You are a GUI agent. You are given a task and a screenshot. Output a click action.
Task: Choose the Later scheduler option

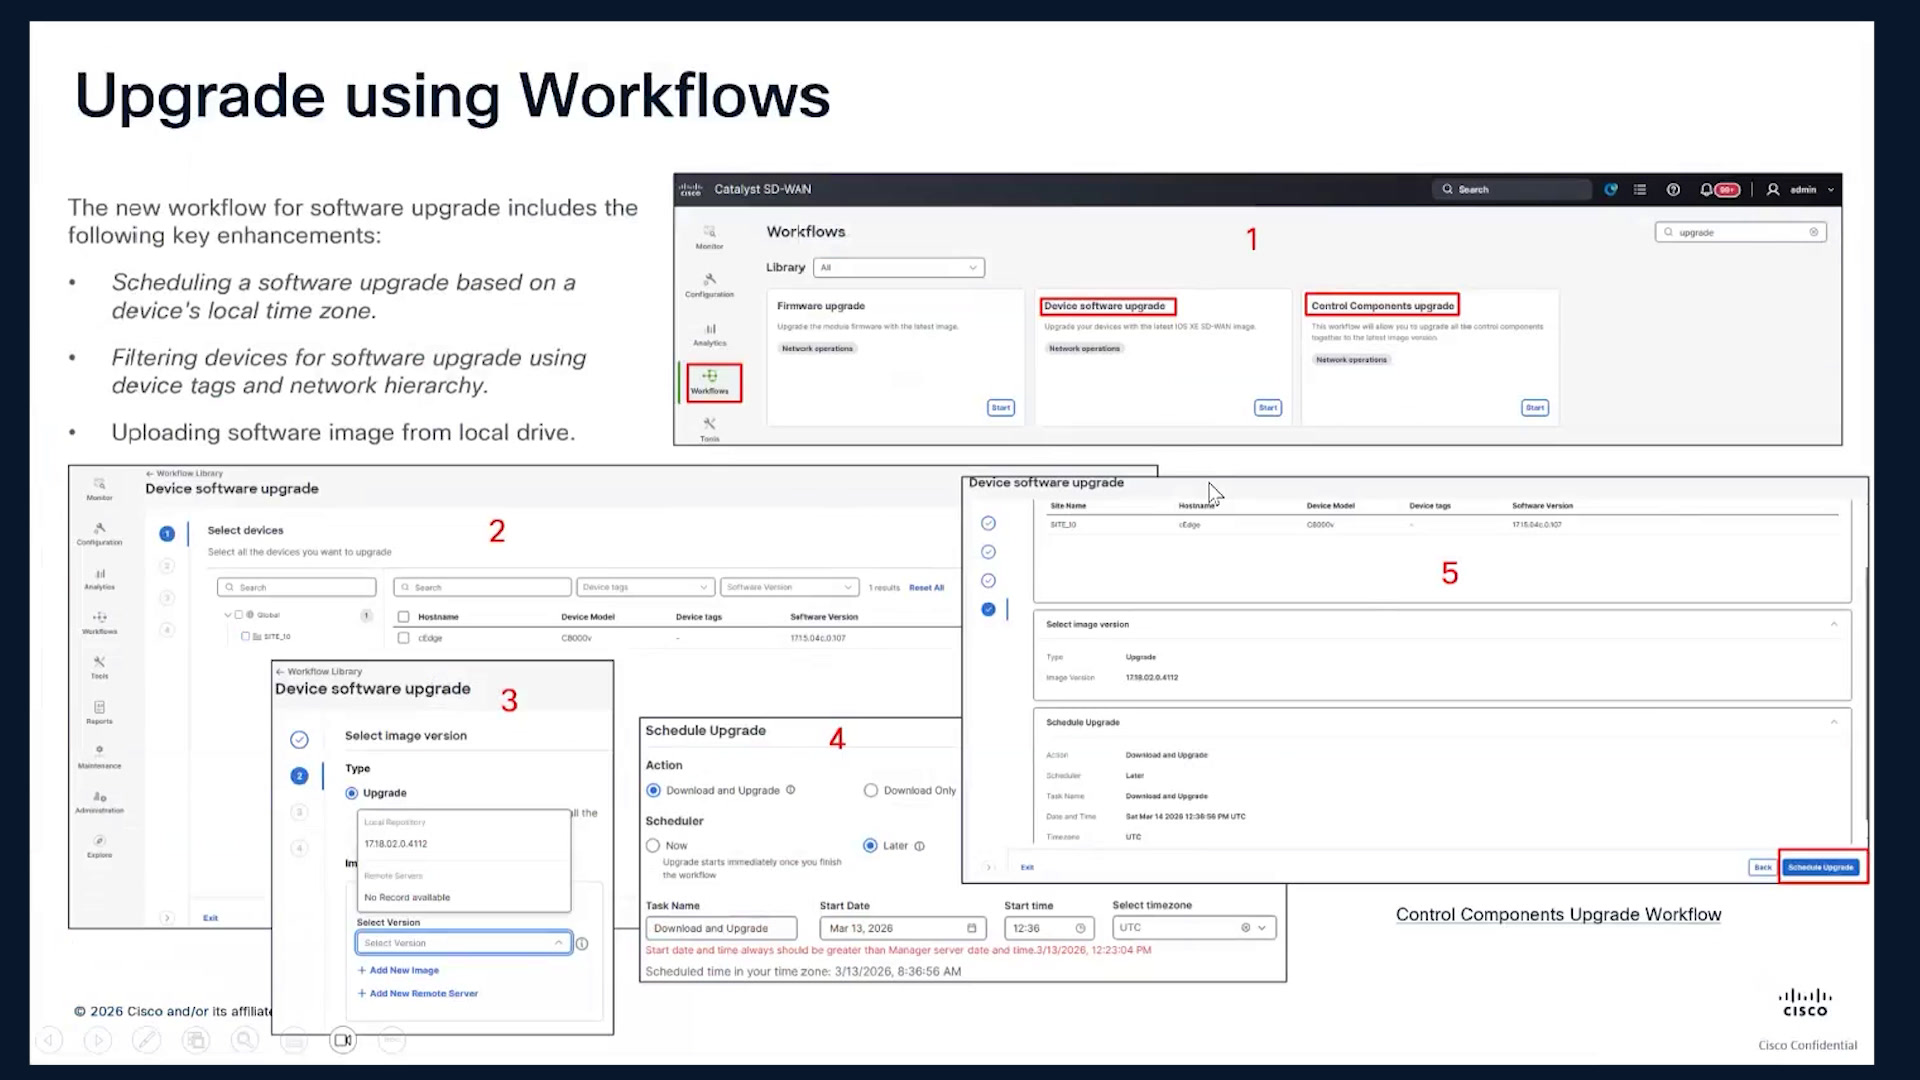(x=870, y=845)
